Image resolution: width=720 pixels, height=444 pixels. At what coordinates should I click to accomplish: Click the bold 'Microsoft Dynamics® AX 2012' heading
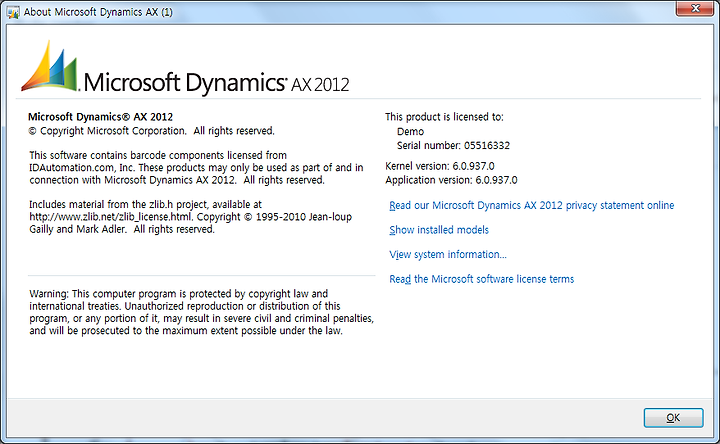101,117
